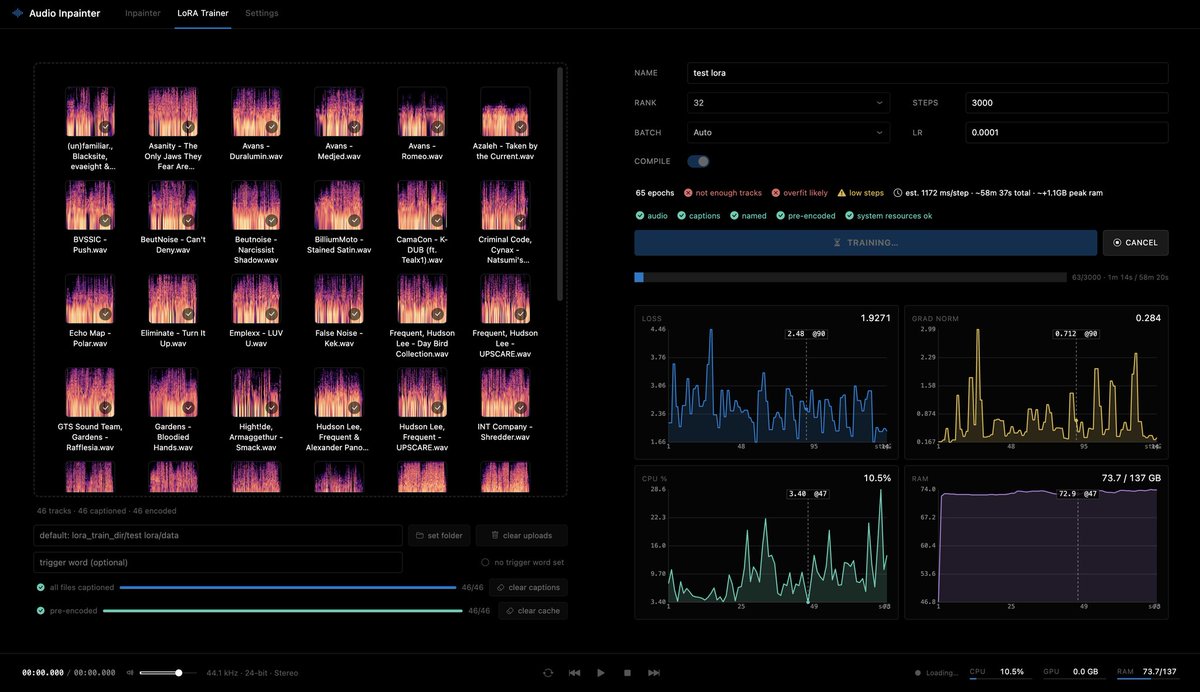Image resolution: width=1200 pixels, height=692 pixels.
Task: Open the Settings tab
Action: (x=262, y=13)
